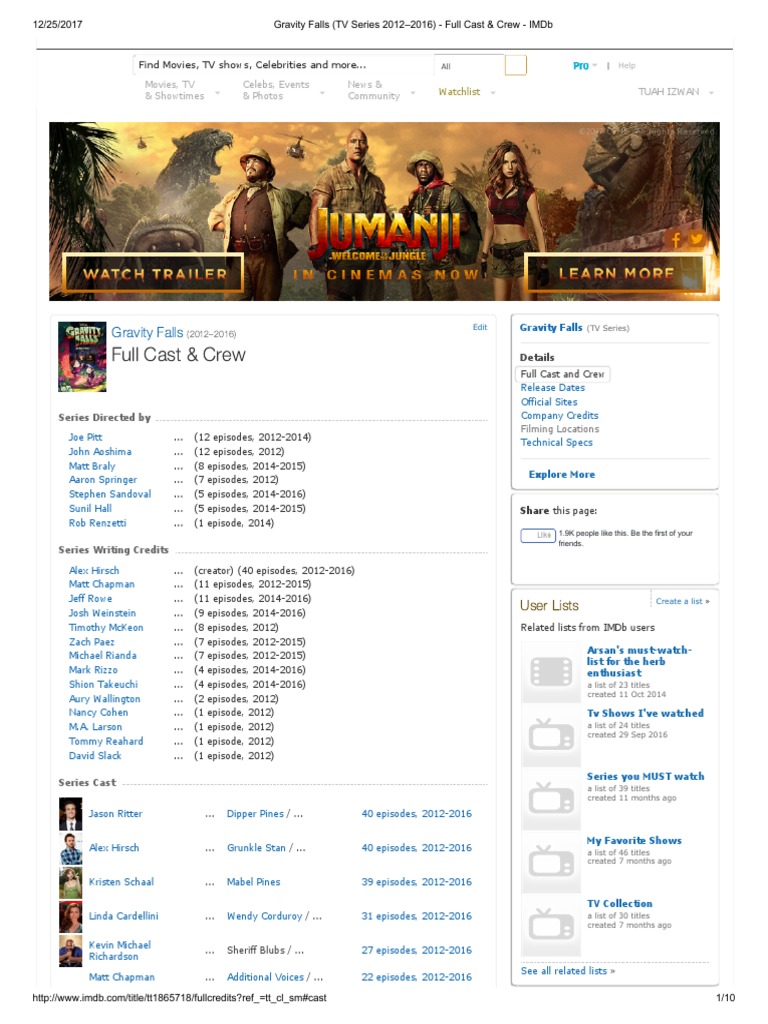Open director Matt Braly's page

92,466
